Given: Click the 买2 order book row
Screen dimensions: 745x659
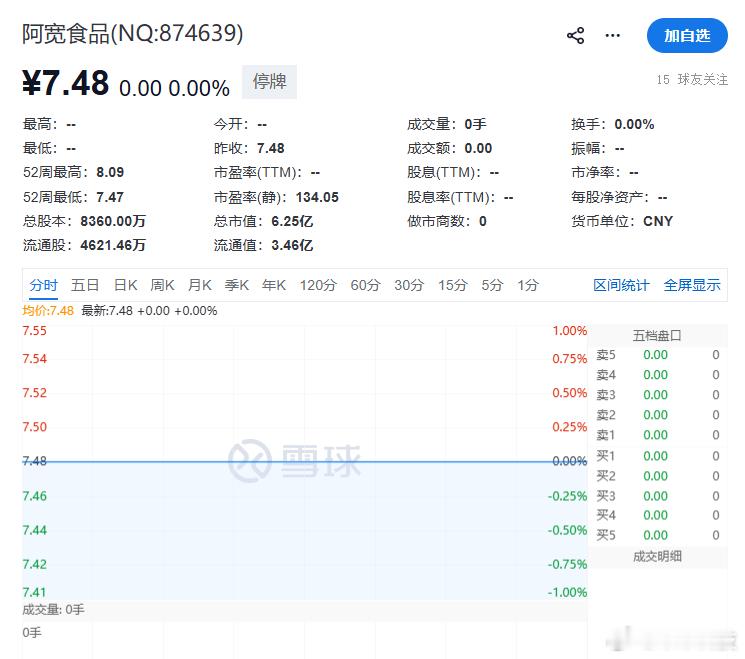Looking at the screenshot, I should (x=658, y=476).
